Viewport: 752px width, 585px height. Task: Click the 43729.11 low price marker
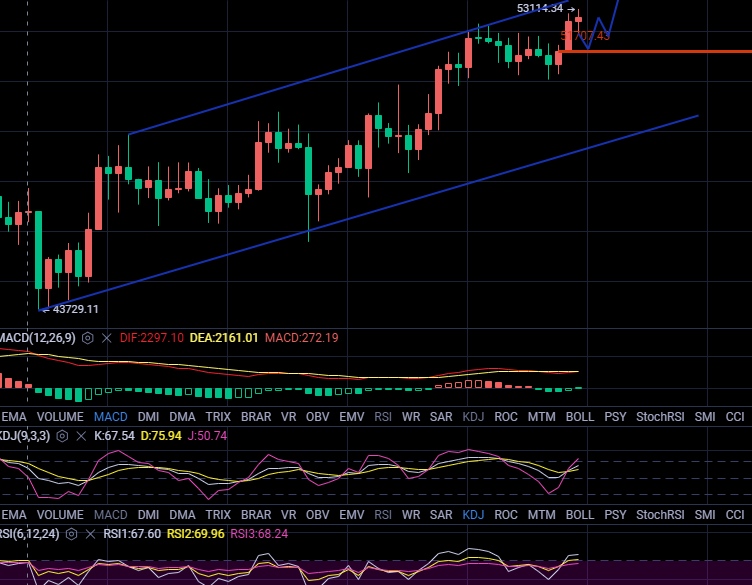(76, 309)
